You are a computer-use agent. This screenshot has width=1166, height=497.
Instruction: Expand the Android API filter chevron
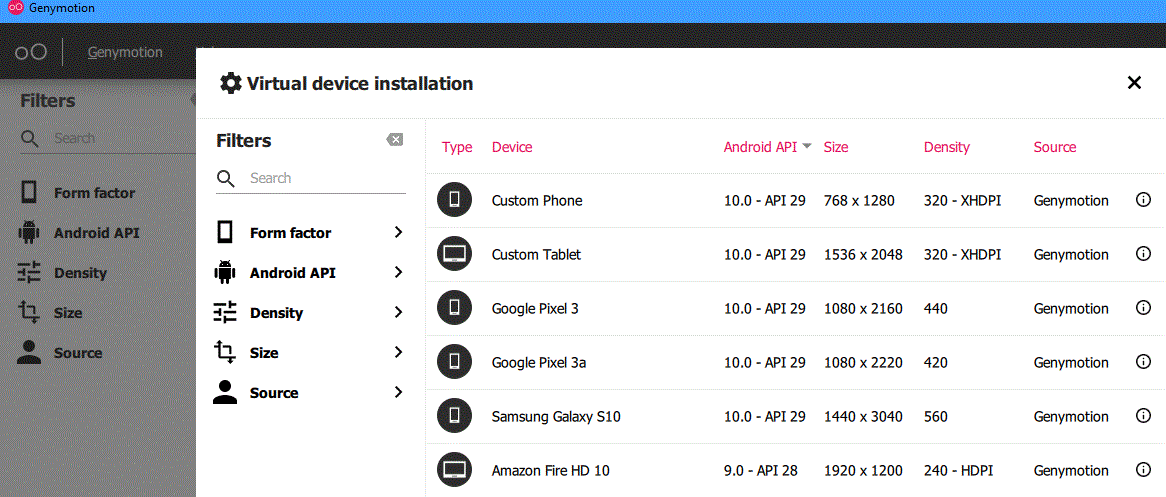pyautogui.click(x=399, y=272)
